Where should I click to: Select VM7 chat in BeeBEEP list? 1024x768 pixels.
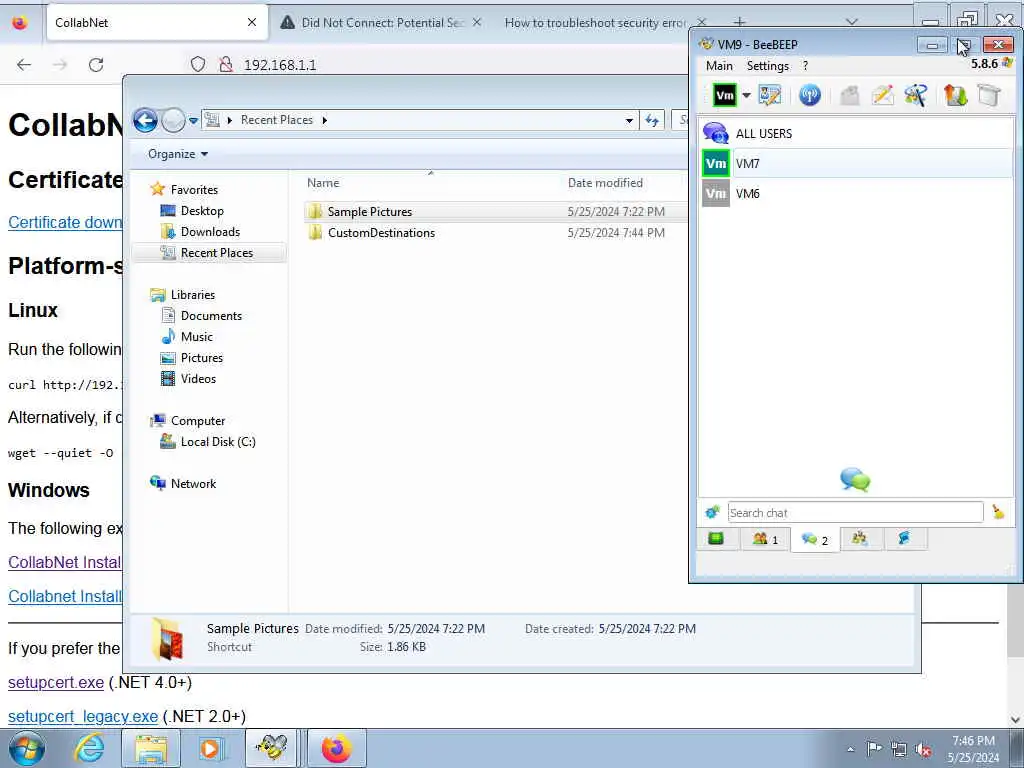coord(856,163)
